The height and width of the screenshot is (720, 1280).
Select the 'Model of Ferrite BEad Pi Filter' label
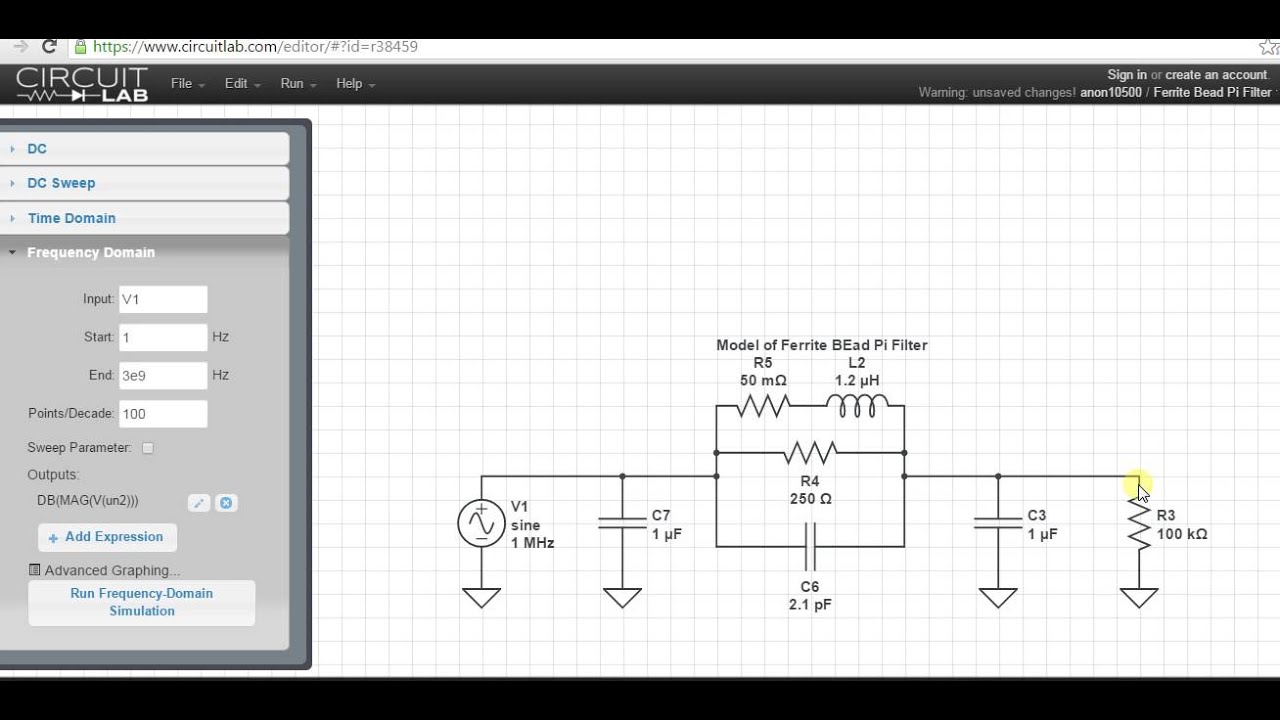click(822, 345)
